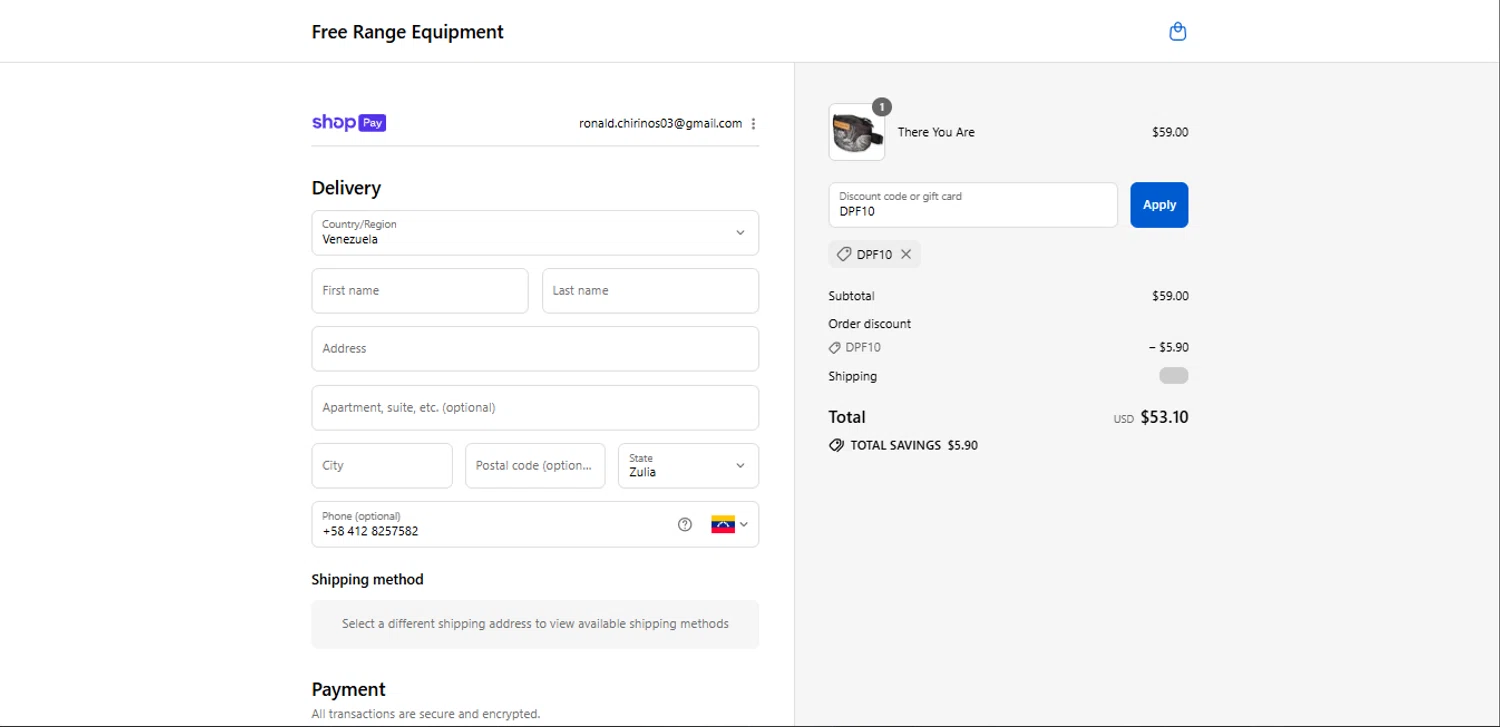
Task: Click the Order discount label
Action: pos(869,324)
